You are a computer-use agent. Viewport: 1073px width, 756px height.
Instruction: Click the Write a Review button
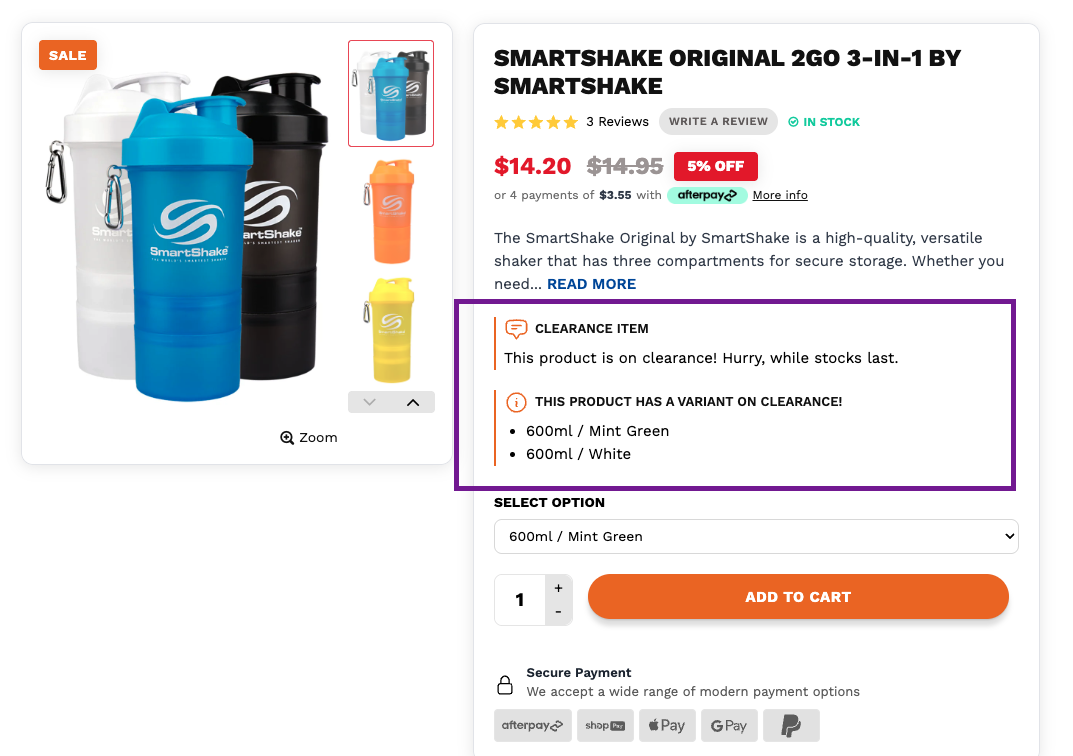pyautogui.click(x=718, y=122)
